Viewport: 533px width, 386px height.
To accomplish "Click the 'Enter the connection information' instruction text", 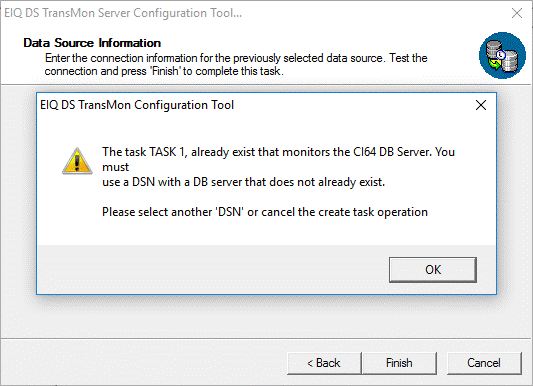I will [x=236, y=65].
